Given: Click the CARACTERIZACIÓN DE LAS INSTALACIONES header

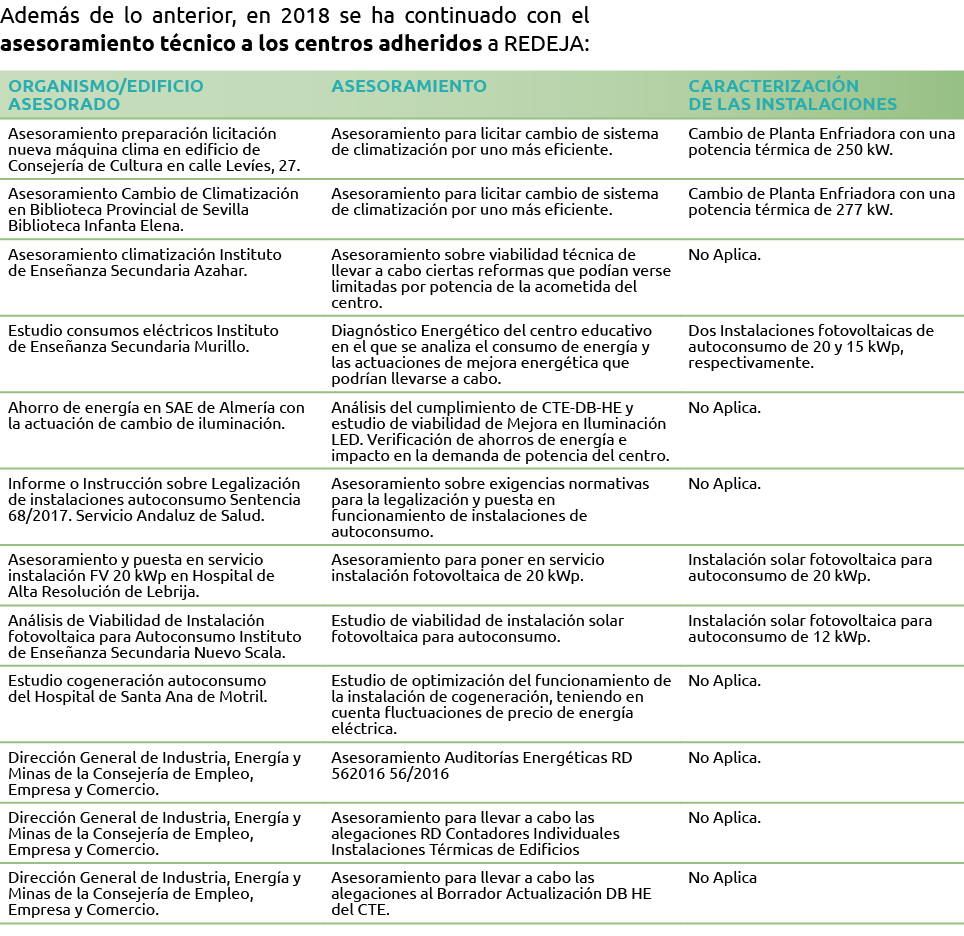Looking at the screenshot, I should click(x=792, y=95).
